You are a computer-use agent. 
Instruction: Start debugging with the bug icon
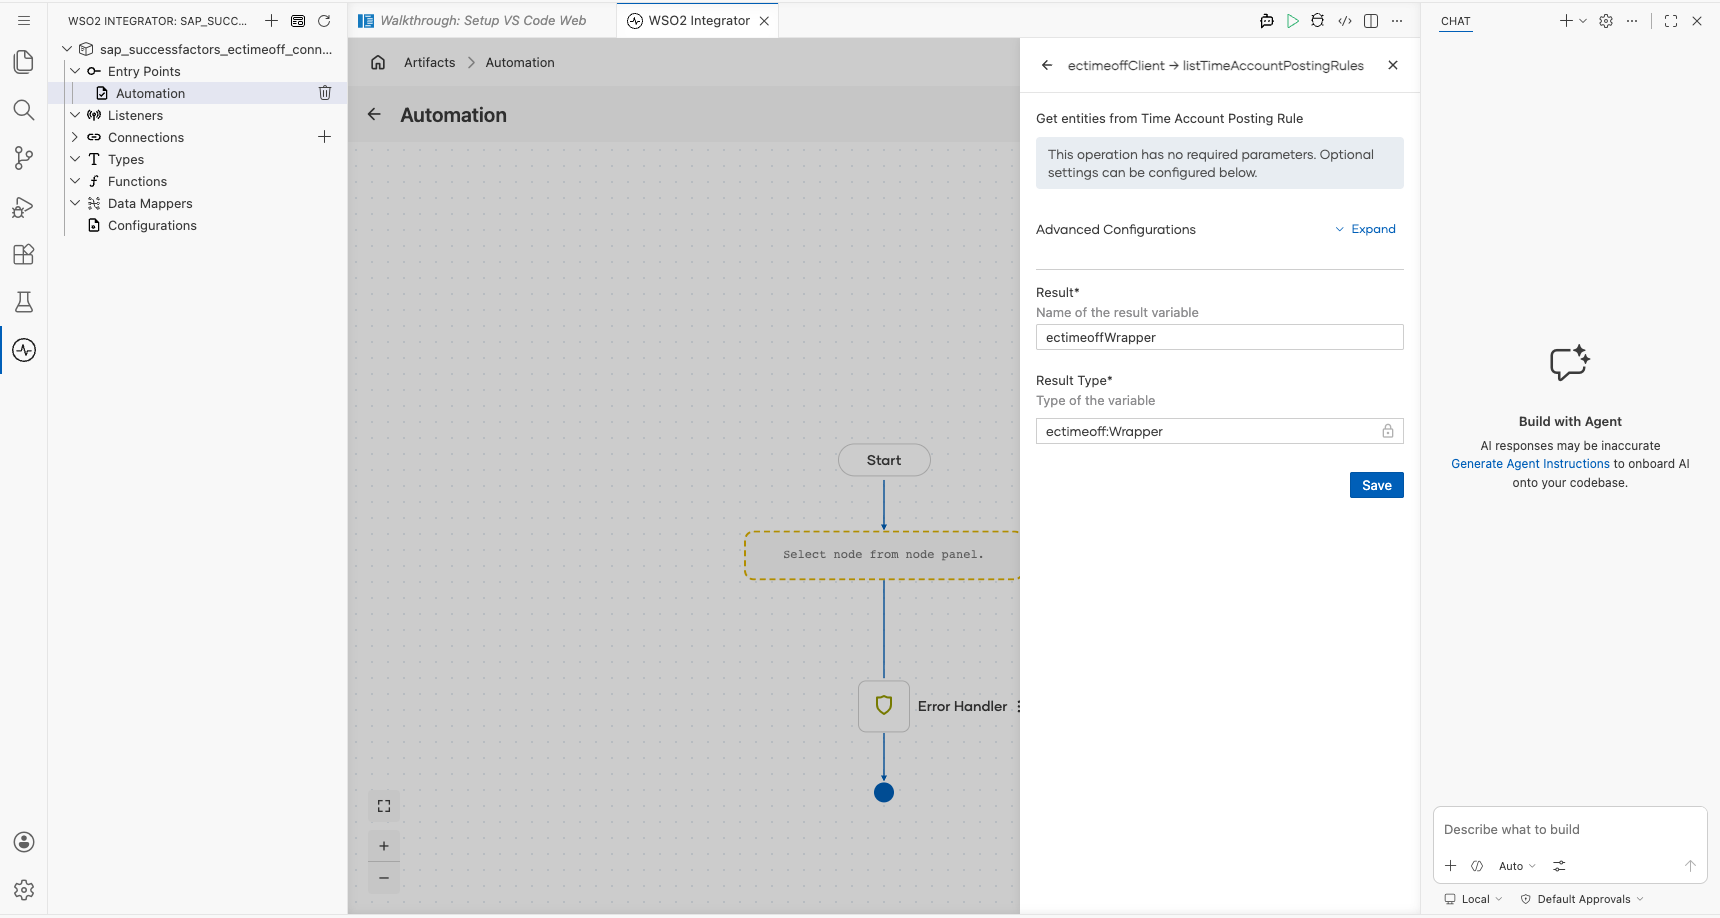(x=1318, y=21)
